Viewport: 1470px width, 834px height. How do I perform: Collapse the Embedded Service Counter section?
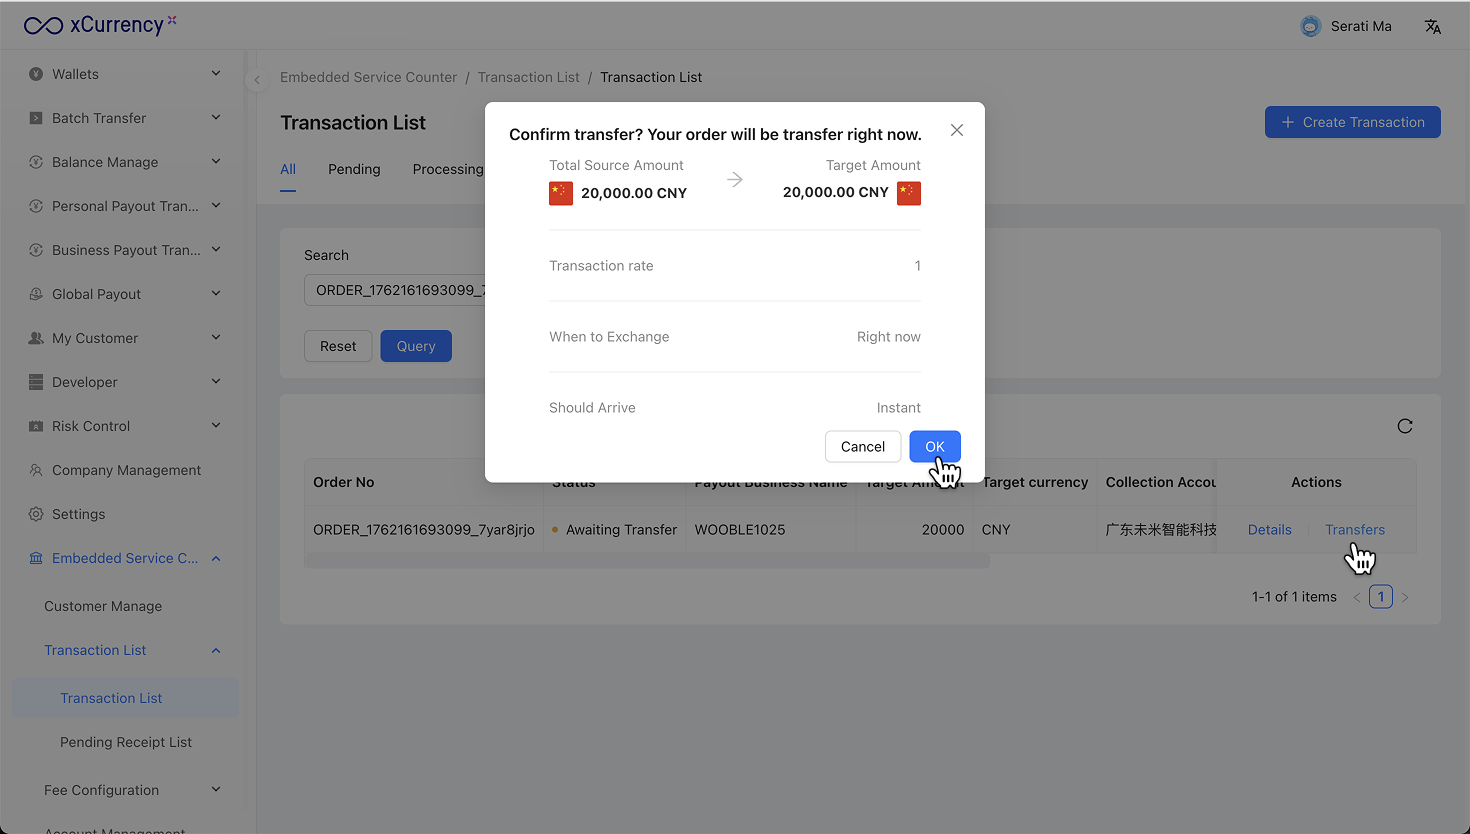(216, 558)
